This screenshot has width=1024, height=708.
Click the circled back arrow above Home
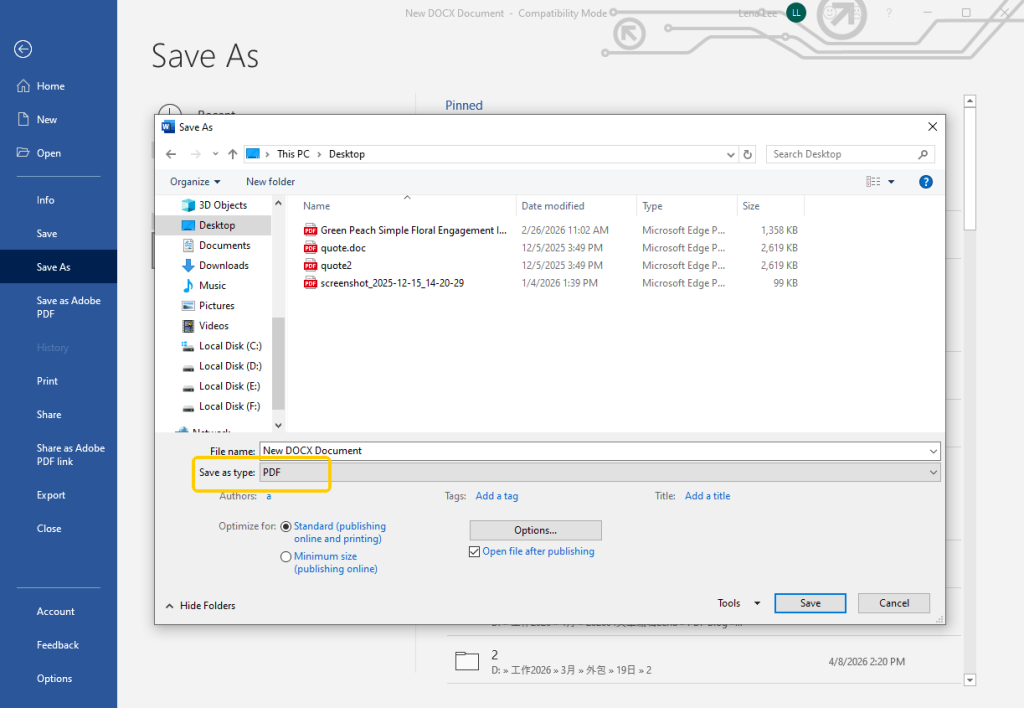coord(22,48)
